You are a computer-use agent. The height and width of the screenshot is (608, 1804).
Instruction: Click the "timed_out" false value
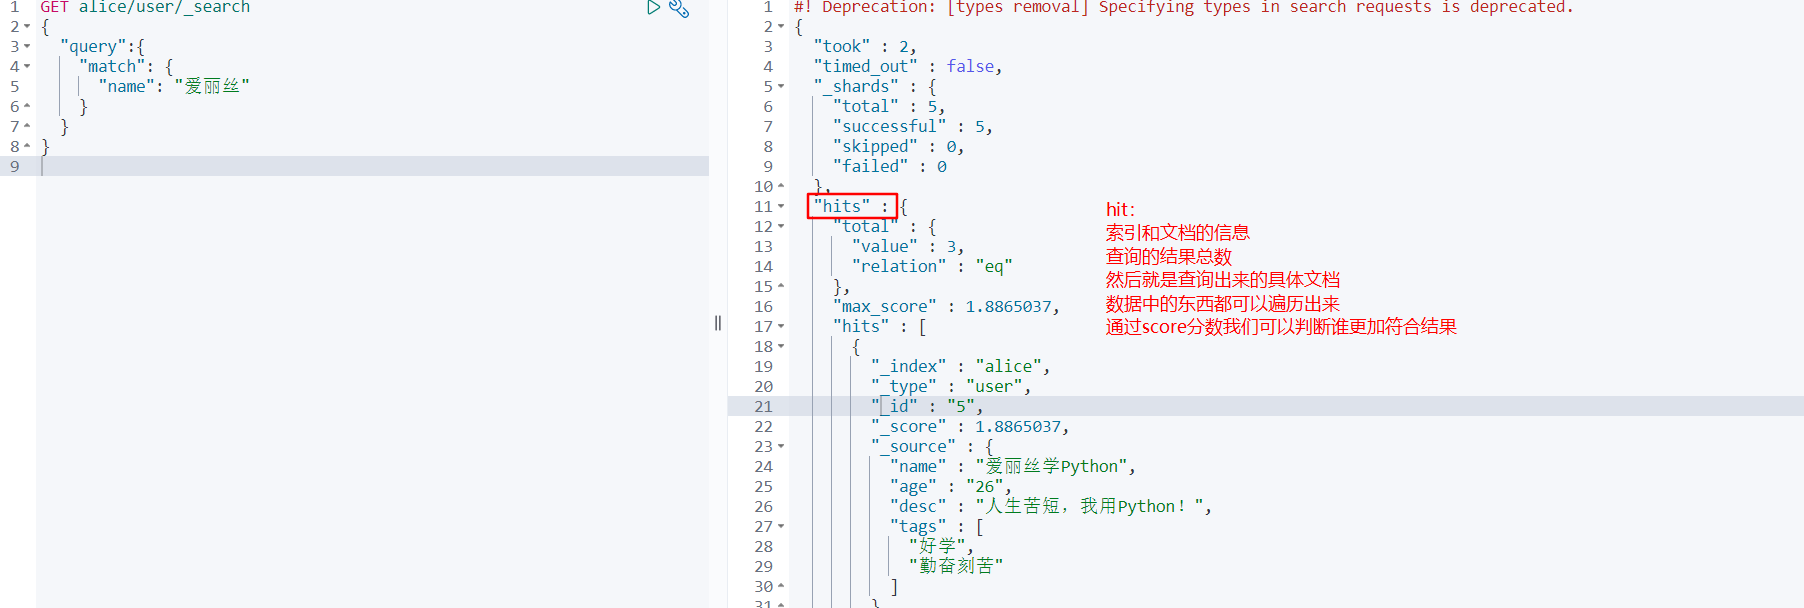pos(970,67)
